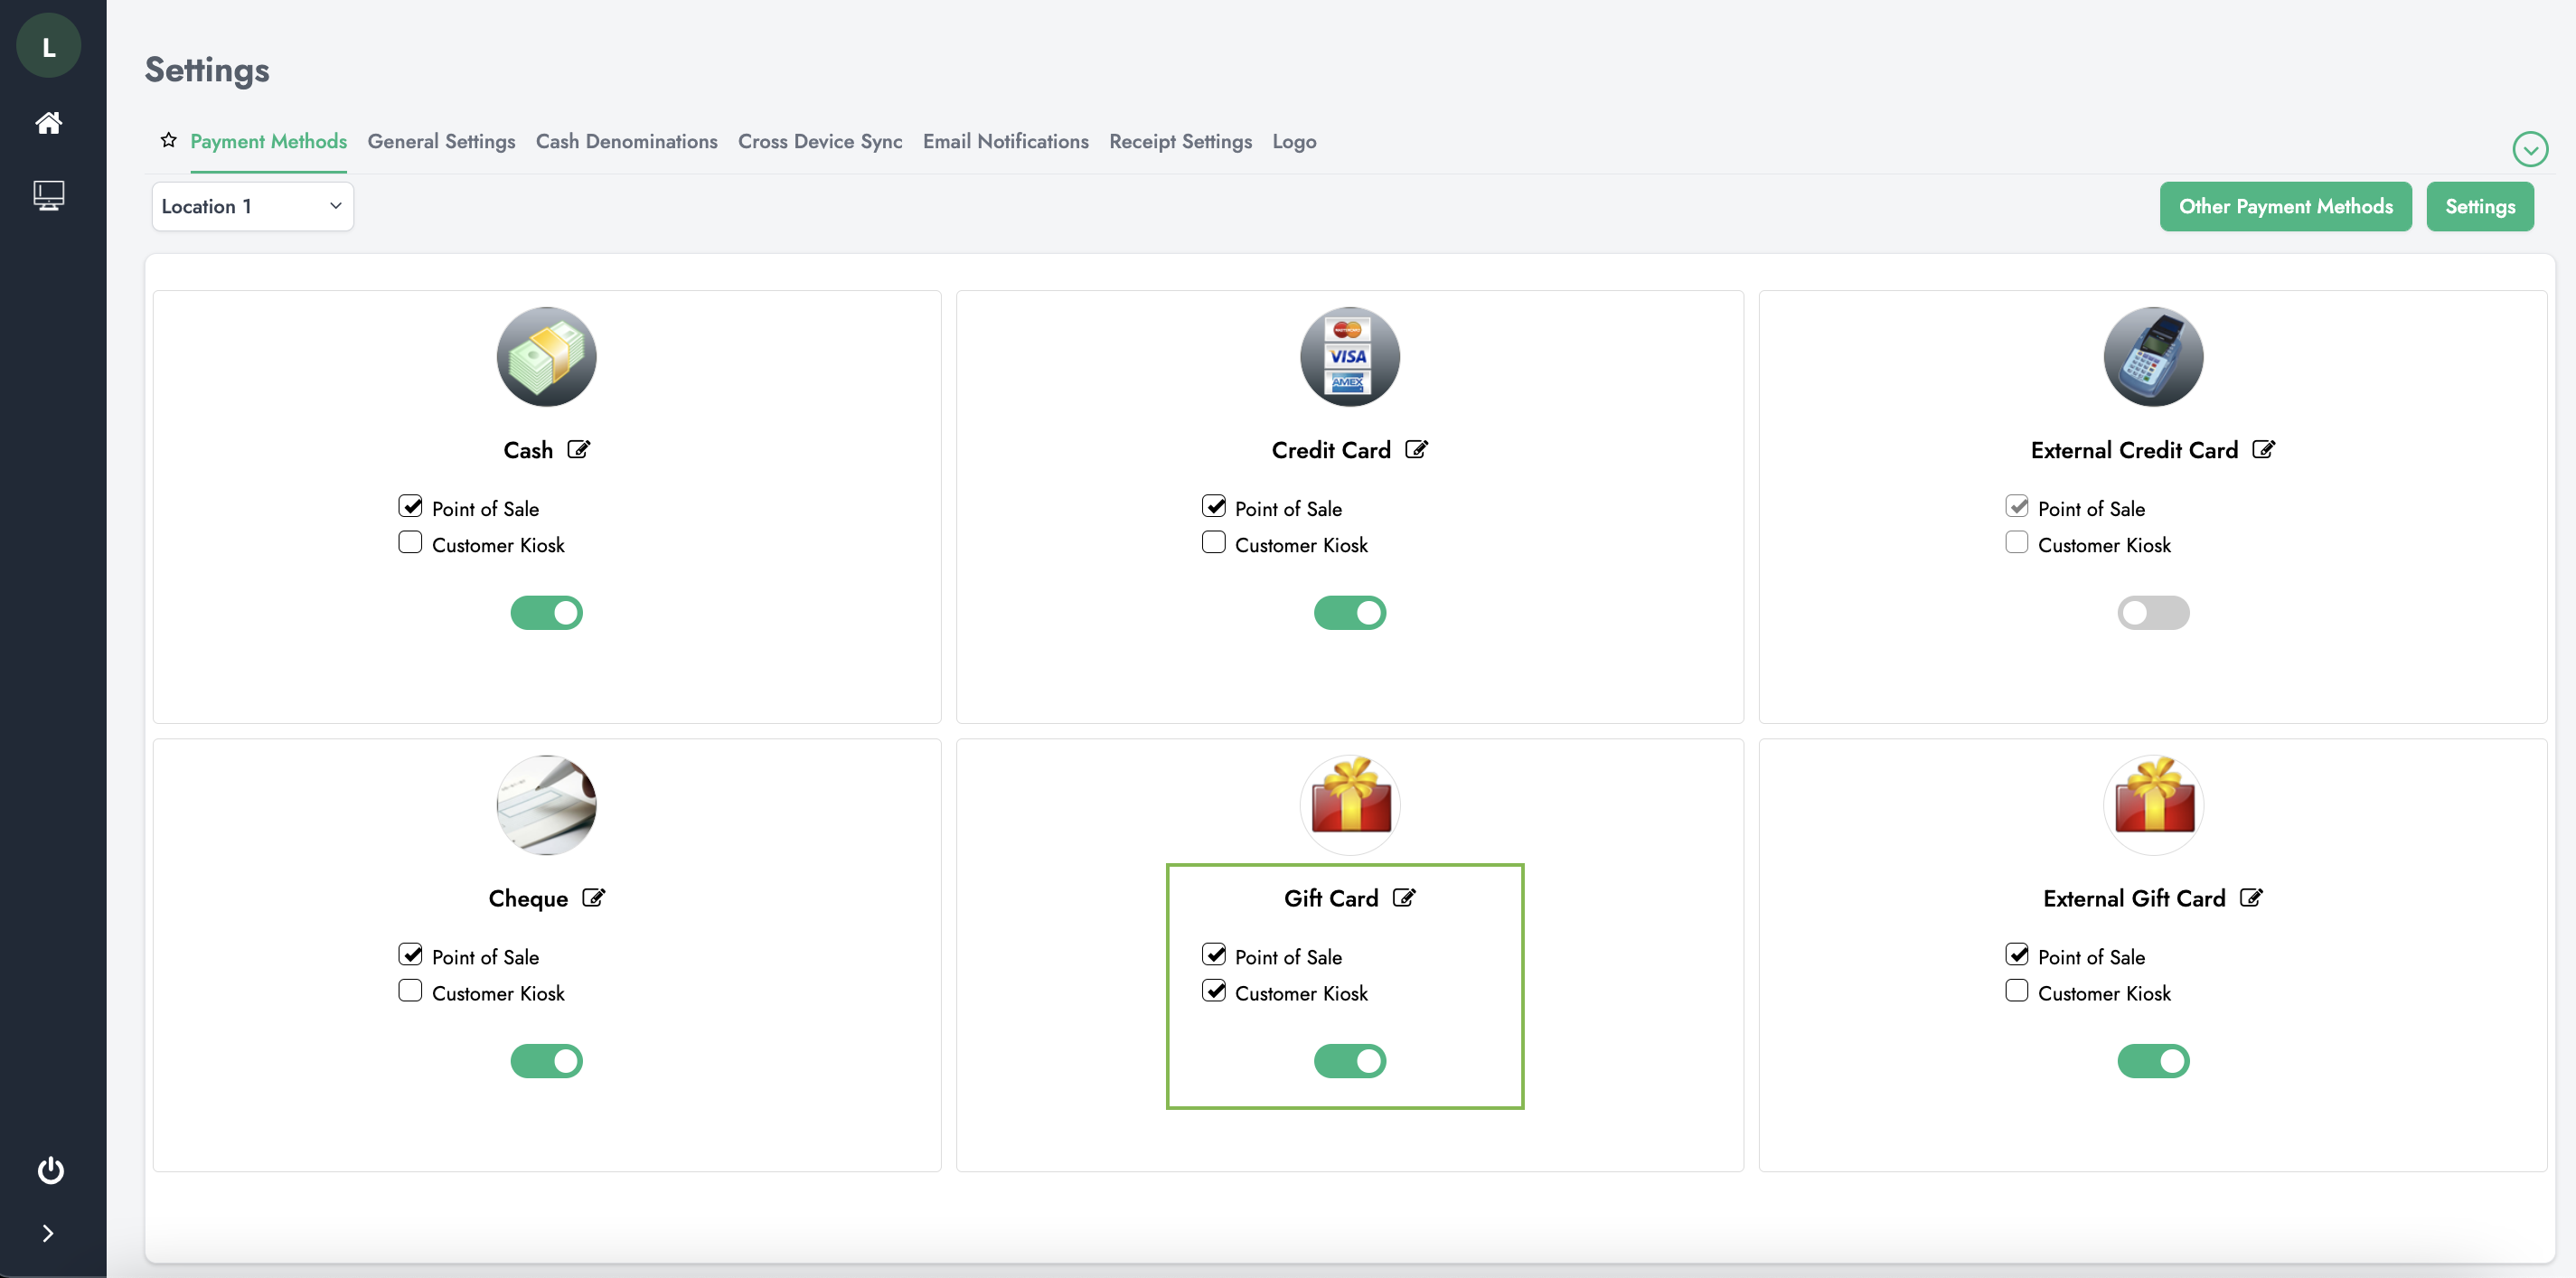2576x1278 pixels.
Task: Open the Location 1 dropdown
Action: click(x=252, y=206)
